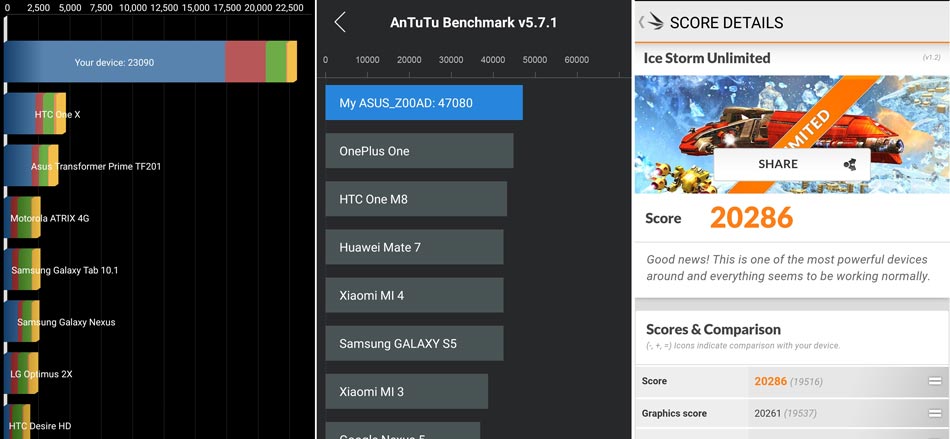The image size is (950, 439).
Task: Click the Good news status message
Action: (x=788, y=268)
